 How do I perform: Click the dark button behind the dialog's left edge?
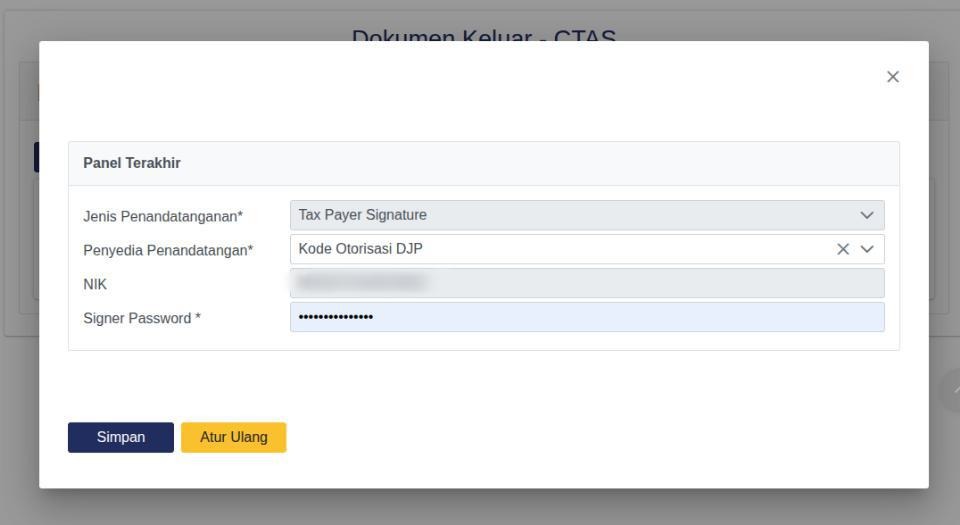36,157
